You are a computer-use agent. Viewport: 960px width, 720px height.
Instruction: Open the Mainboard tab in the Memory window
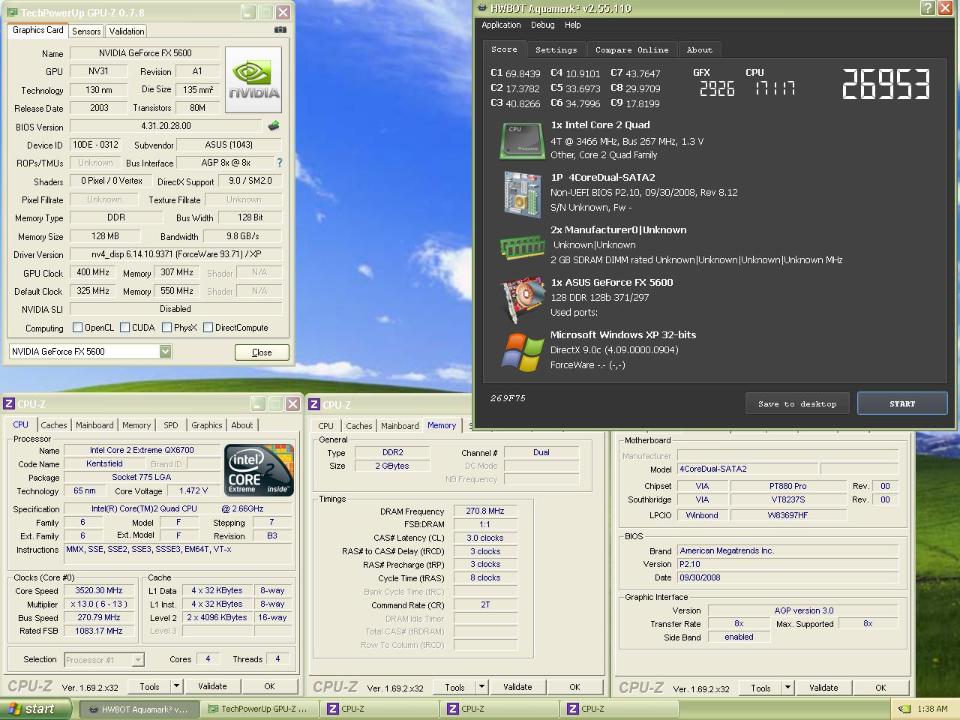pos(400,426)
